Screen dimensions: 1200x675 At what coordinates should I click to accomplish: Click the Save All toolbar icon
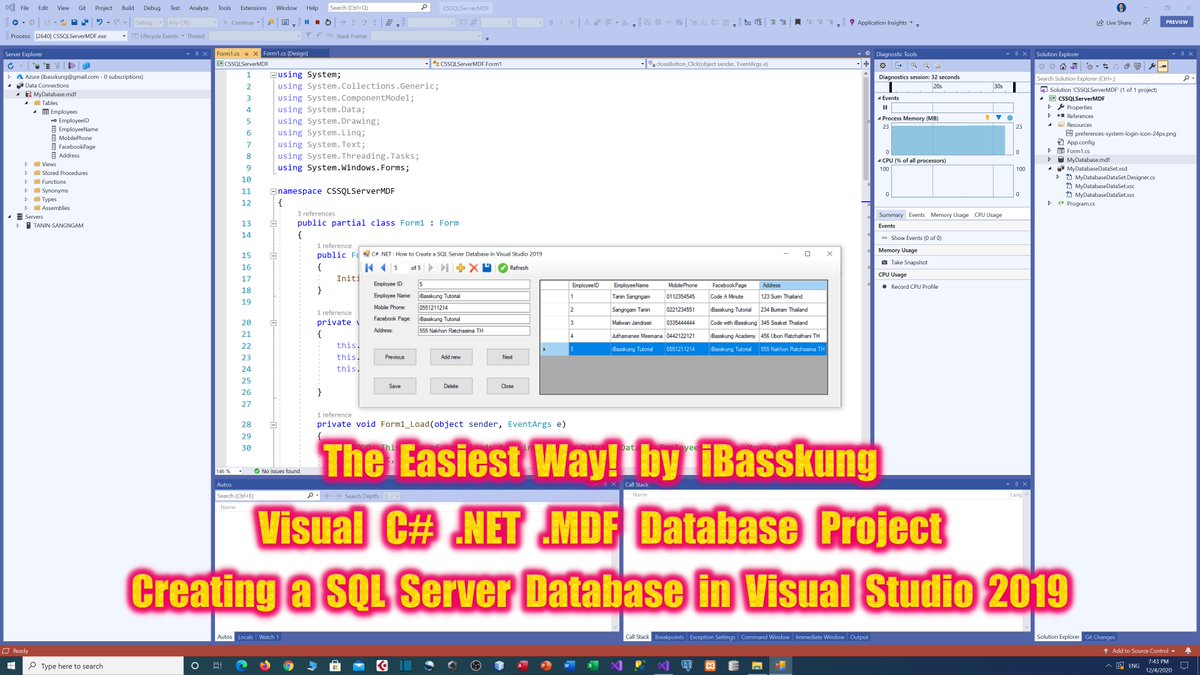point(85,22)
